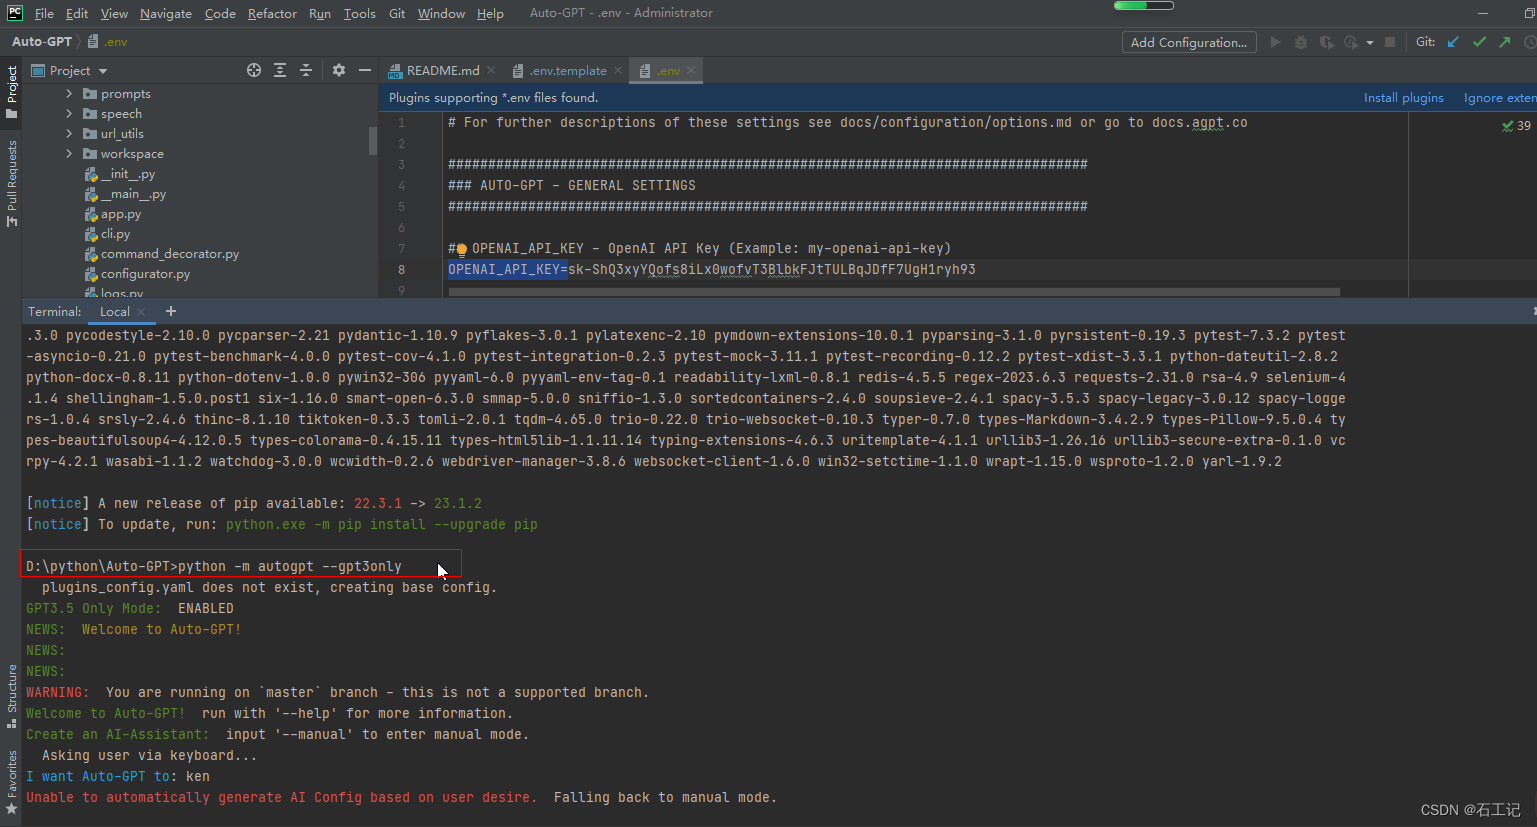
Task: Show Git history clock icon
Action: coord(1530,42)
